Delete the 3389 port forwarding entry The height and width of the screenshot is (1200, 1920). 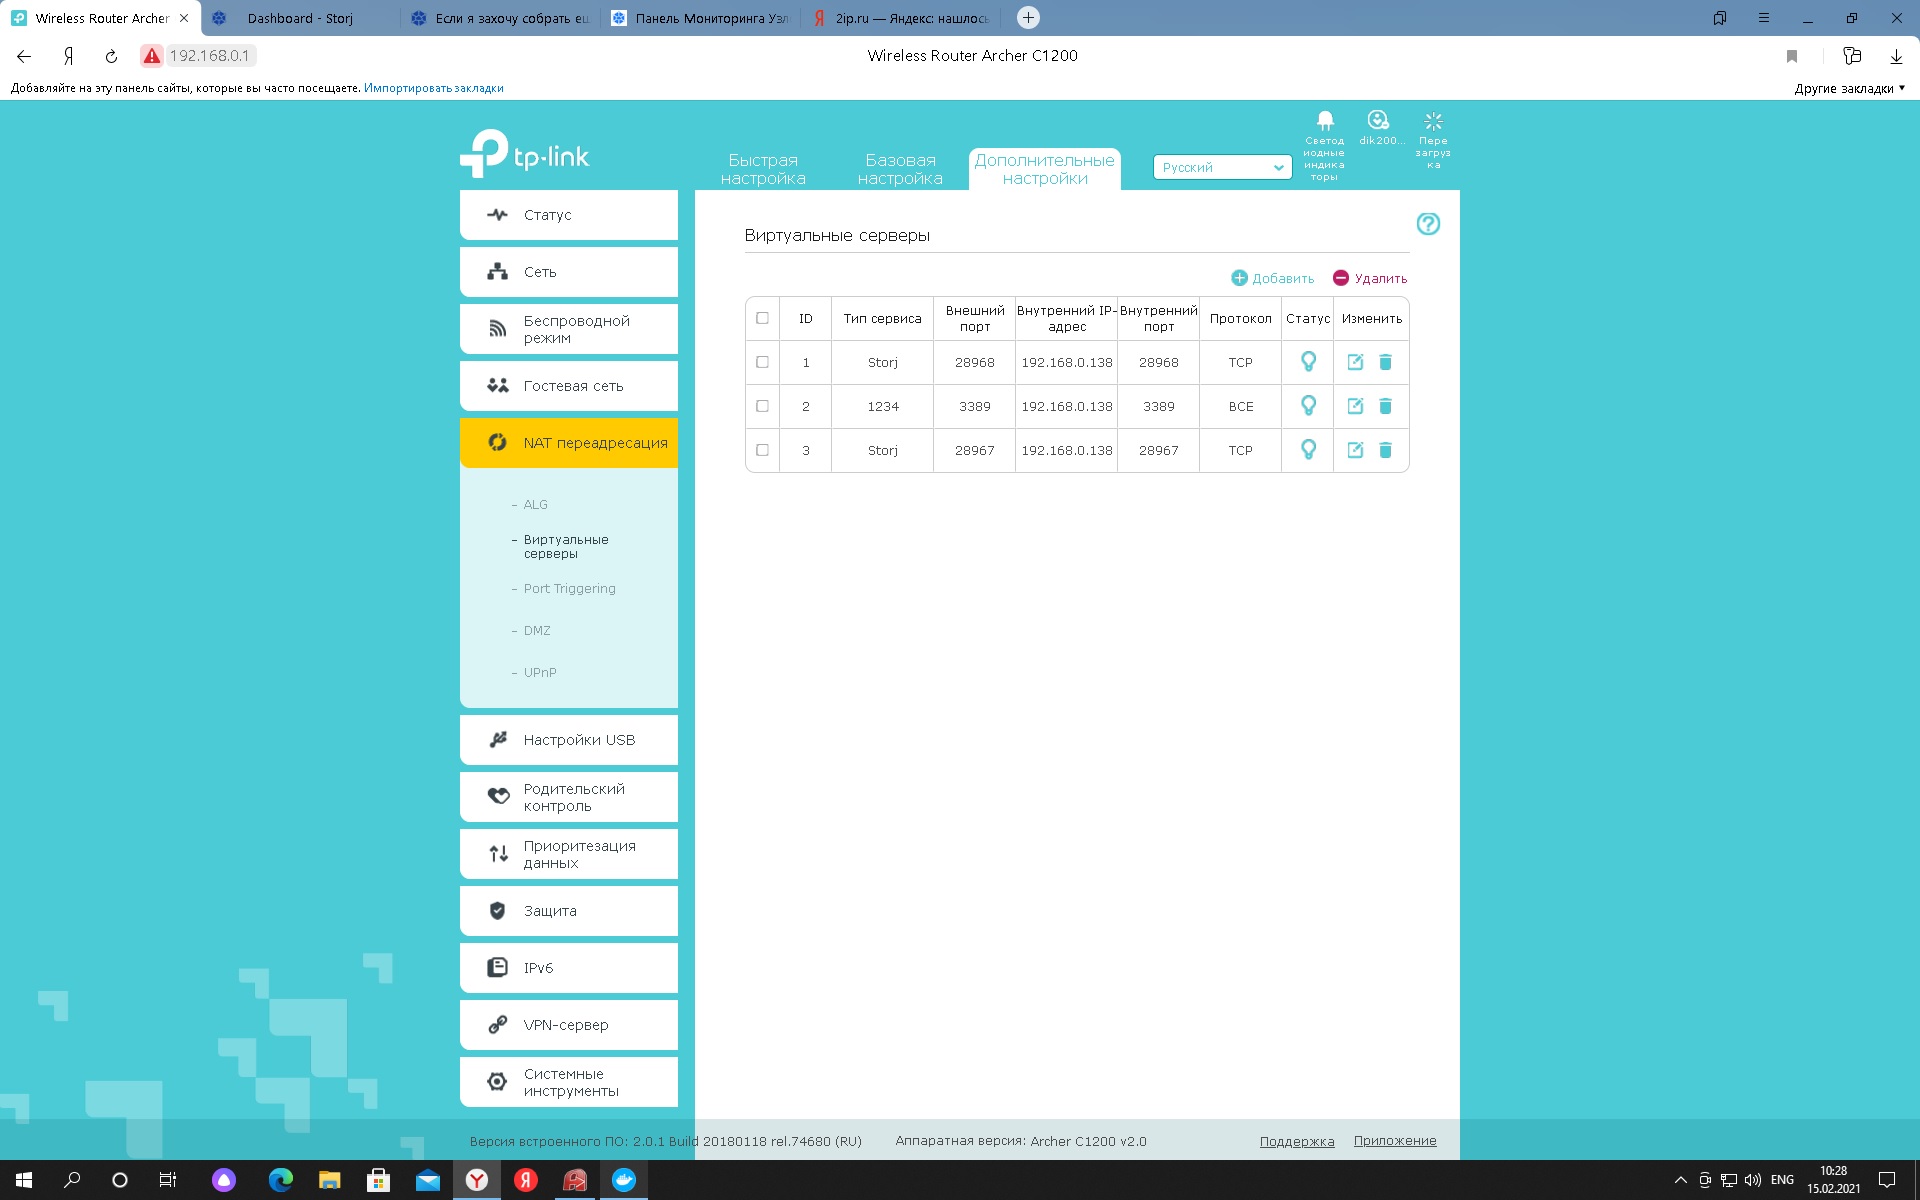1385,406
